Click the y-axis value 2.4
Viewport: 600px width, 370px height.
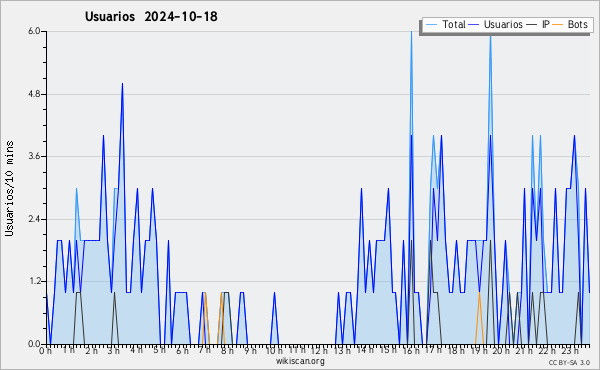click(x=34, y=219)
